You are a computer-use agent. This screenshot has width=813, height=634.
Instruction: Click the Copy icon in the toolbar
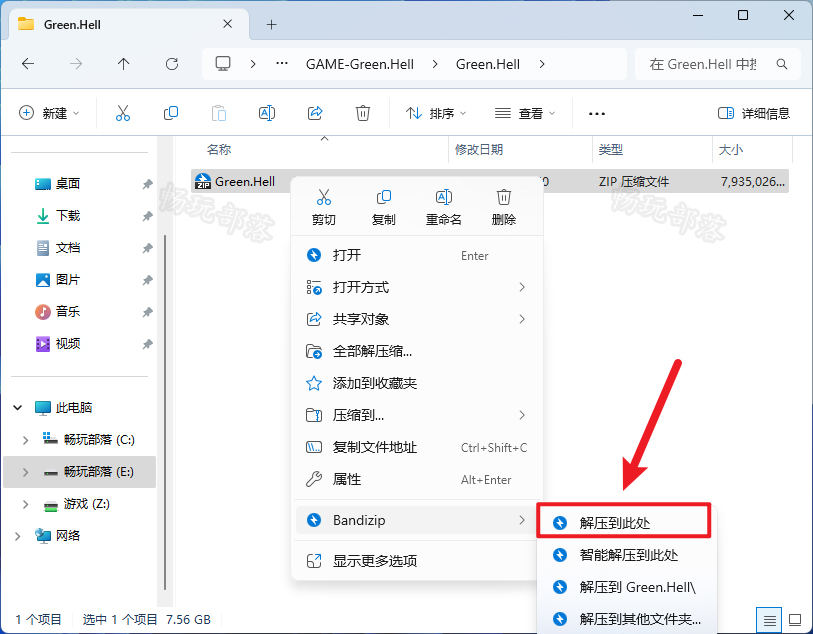click(171, 113)
